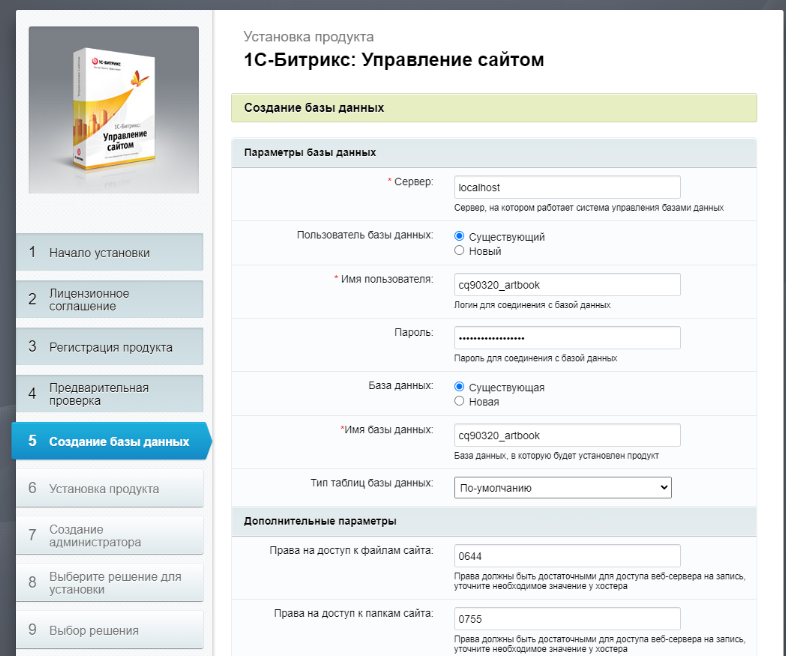Click the 'Имя пользователя' input field
The image size is (786, 656).
(x=567, y=285)
